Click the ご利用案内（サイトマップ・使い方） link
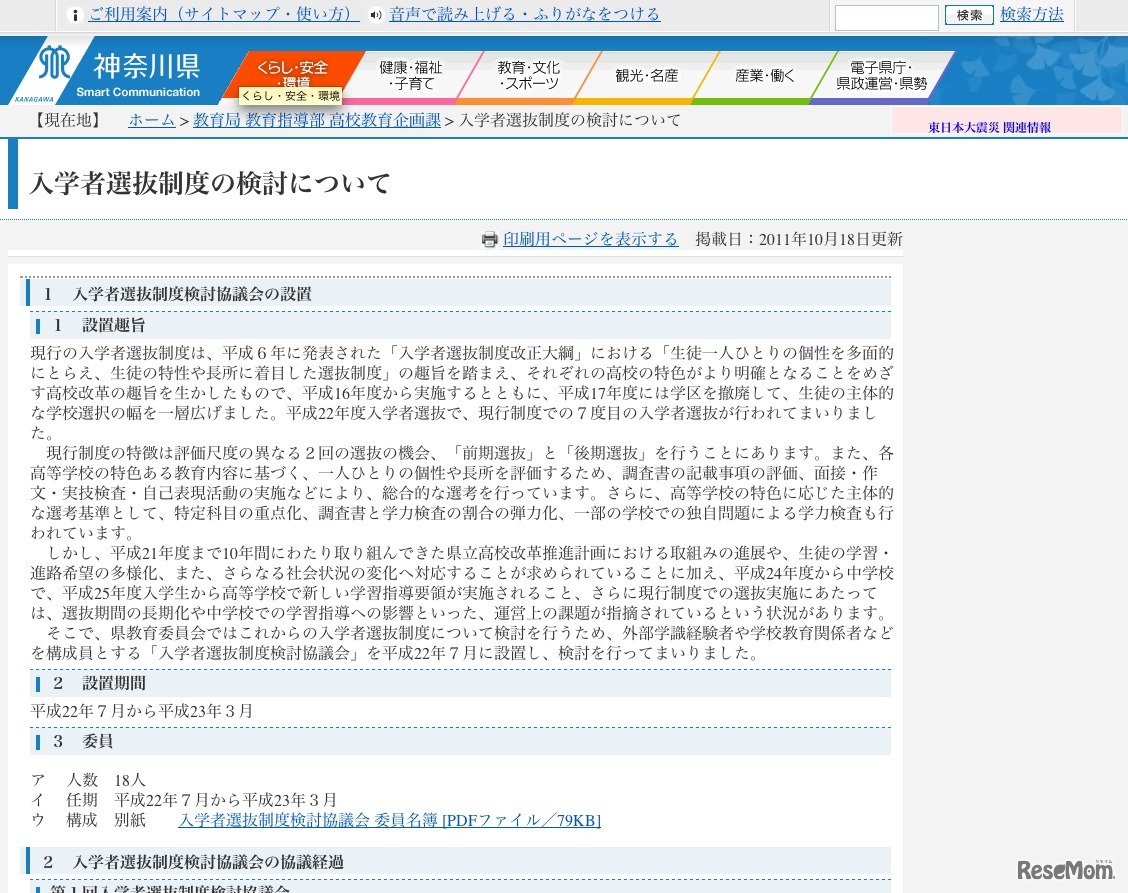Viewport: 1128px width, 893px height. (x=222, y=14)
